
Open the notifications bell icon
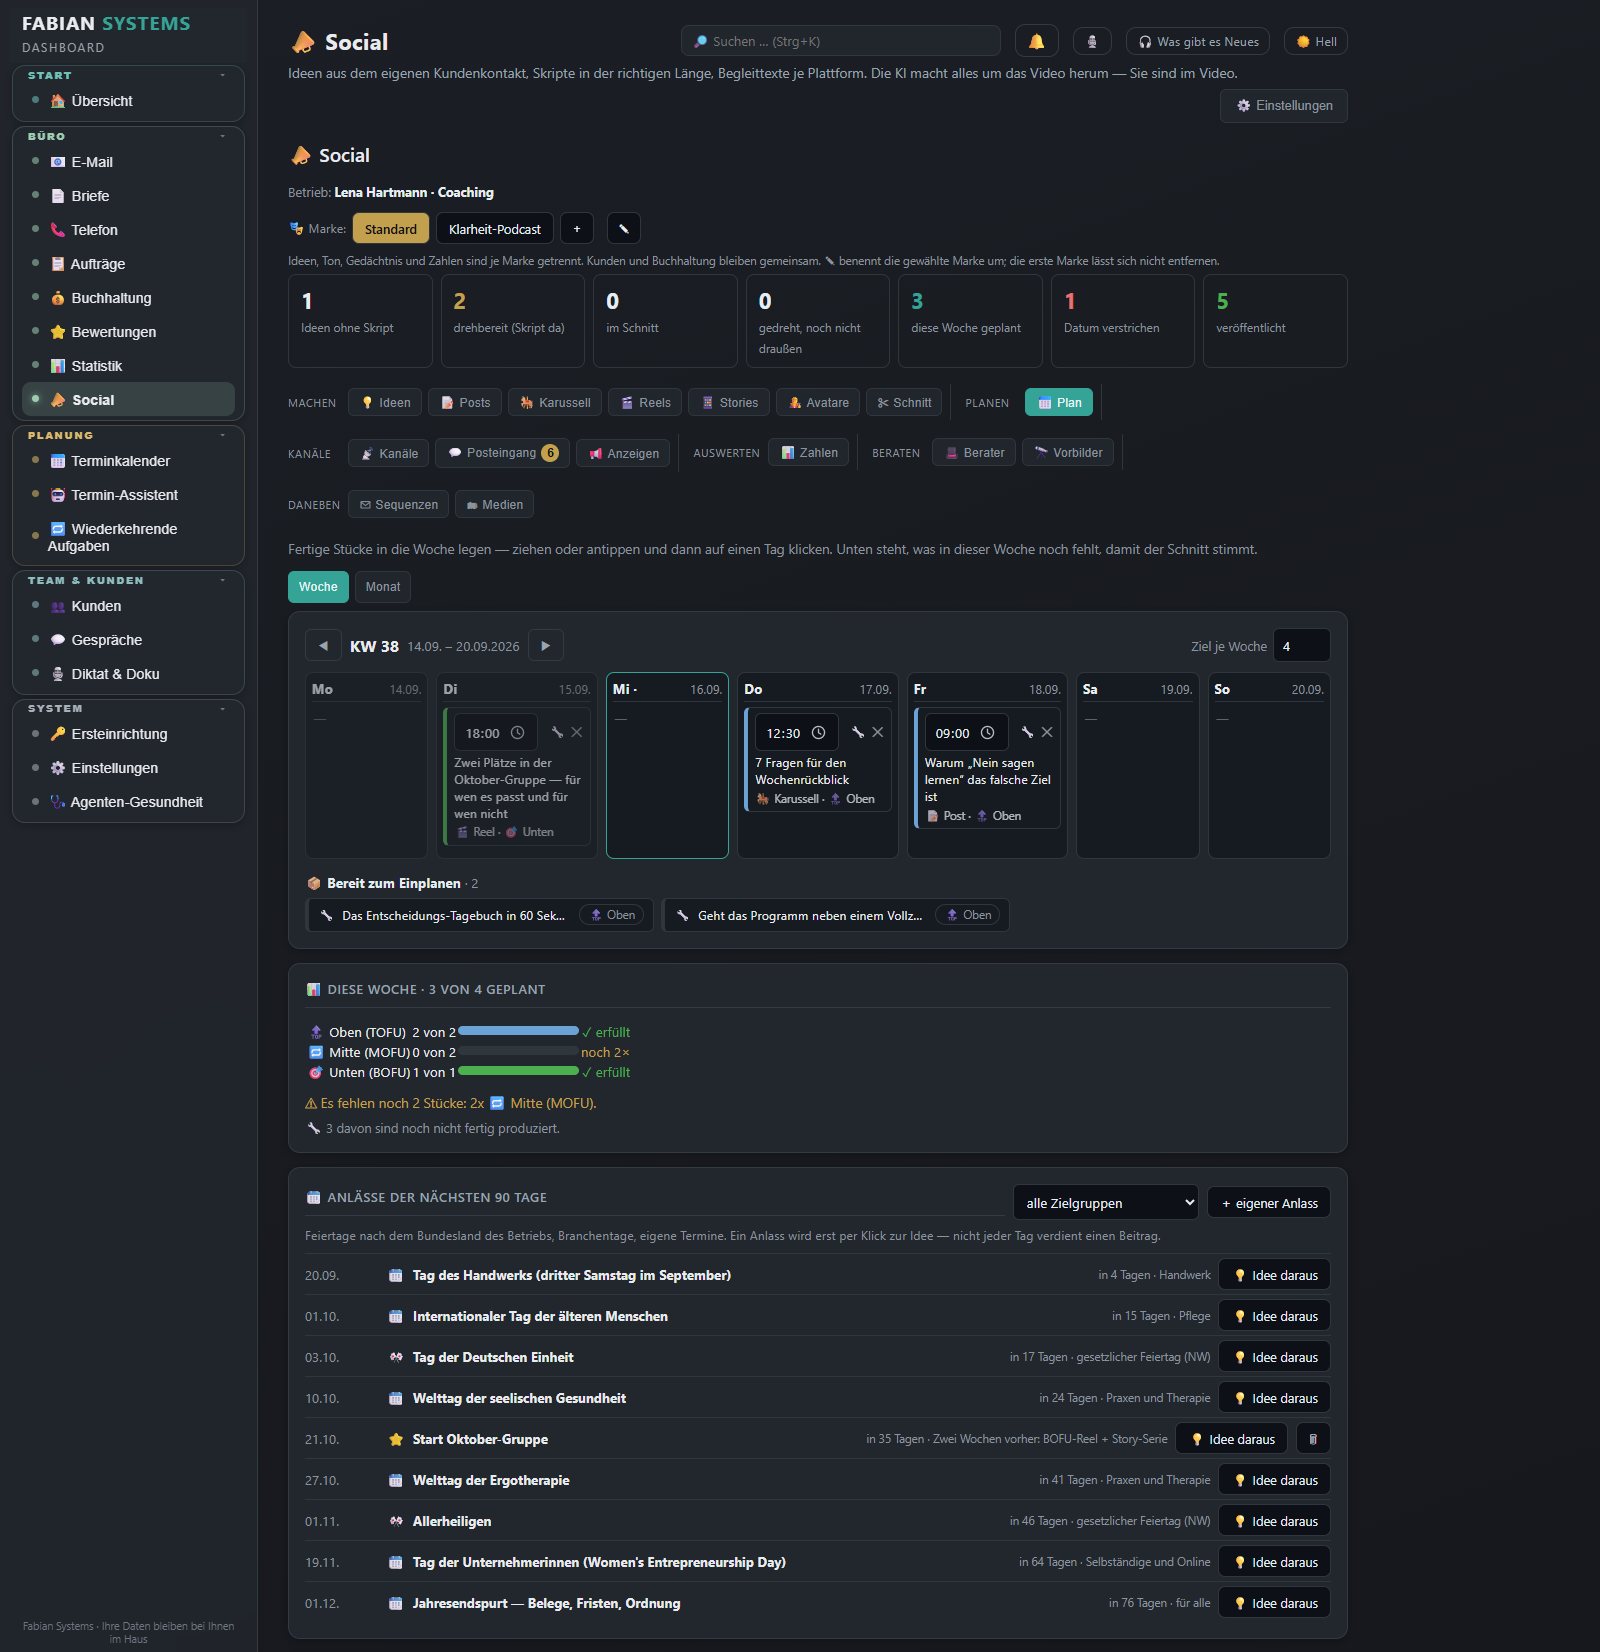(x=1036, y=41)
